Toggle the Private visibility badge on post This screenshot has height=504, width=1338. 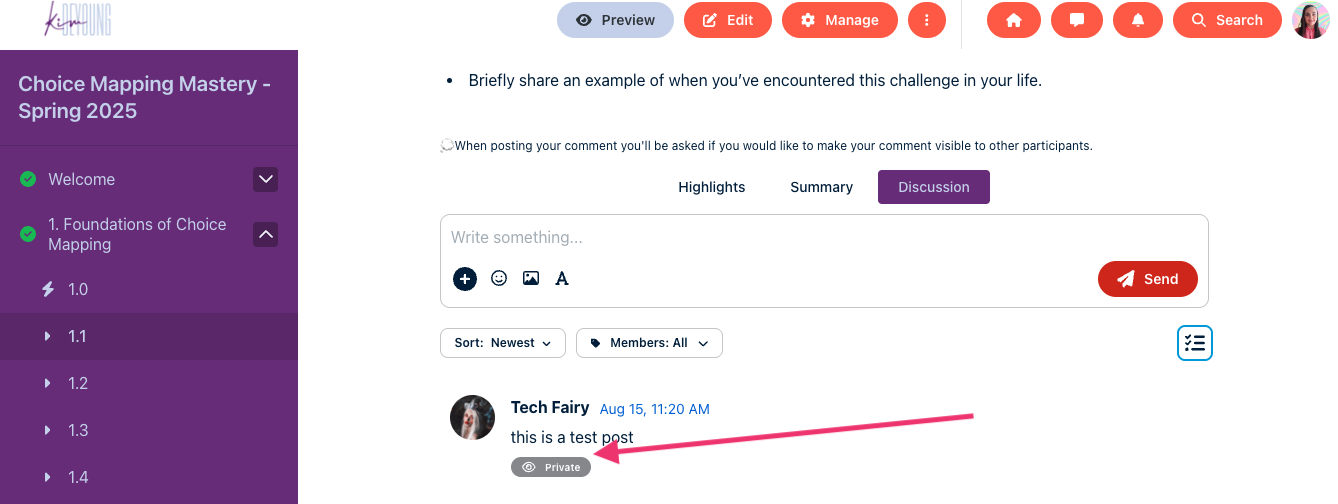[x=551, y=467]
